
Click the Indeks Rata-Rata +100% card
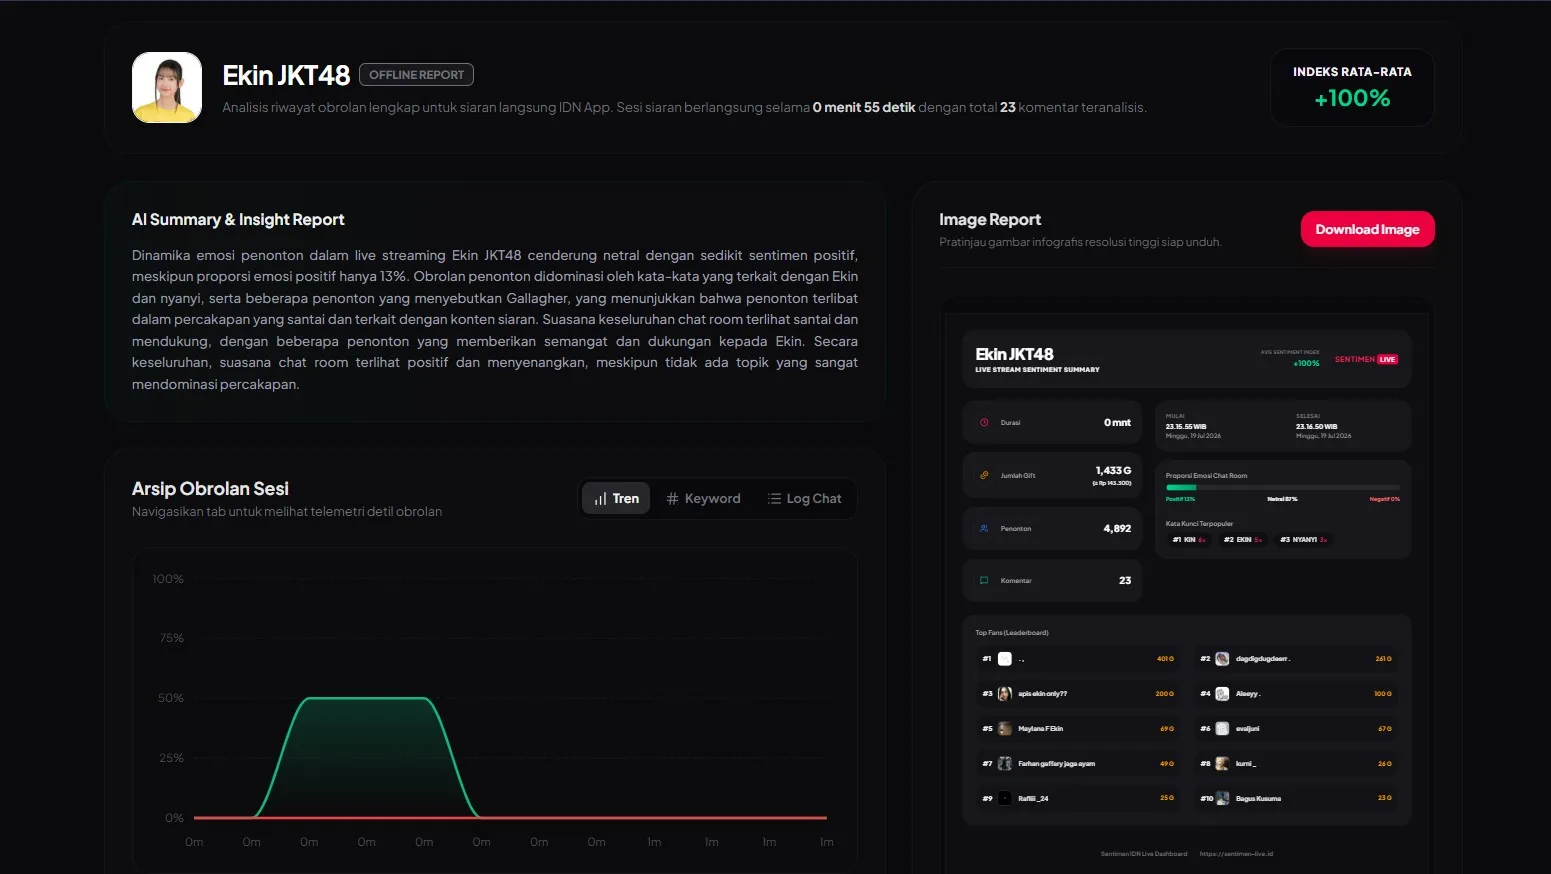tap(1352, 87)
